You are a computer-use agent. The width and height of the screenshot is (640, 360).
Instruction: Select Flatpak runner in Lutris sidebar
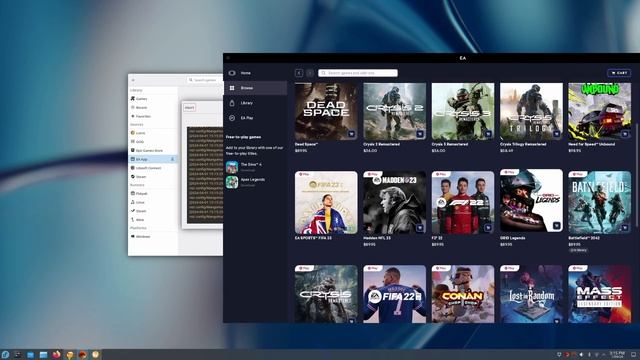(153, 193)
